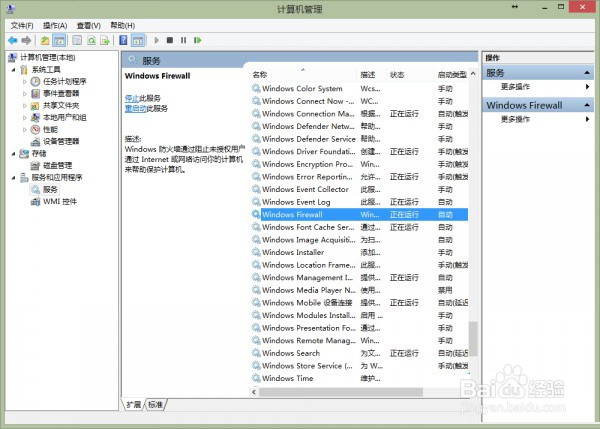Collapse the 服务 section in actions pane
600x429 pixels.
click(587, 73)
